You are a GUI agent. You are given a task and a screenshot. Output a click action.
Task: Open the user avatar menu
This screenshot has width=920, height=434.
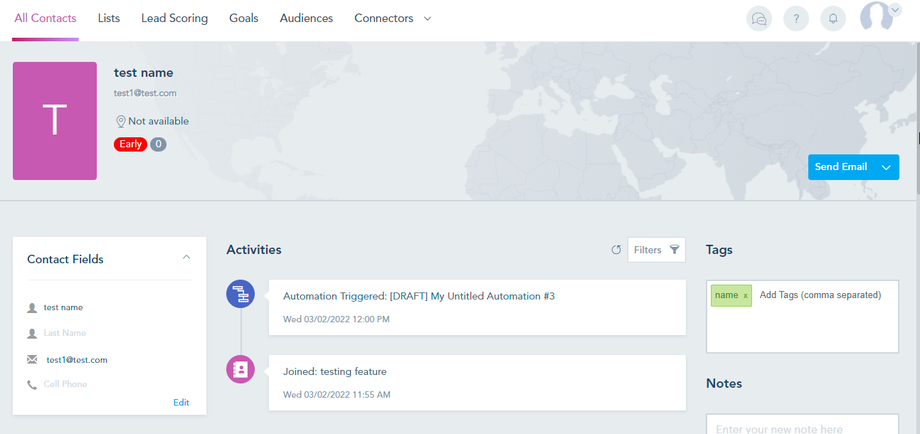click(878, 18)
